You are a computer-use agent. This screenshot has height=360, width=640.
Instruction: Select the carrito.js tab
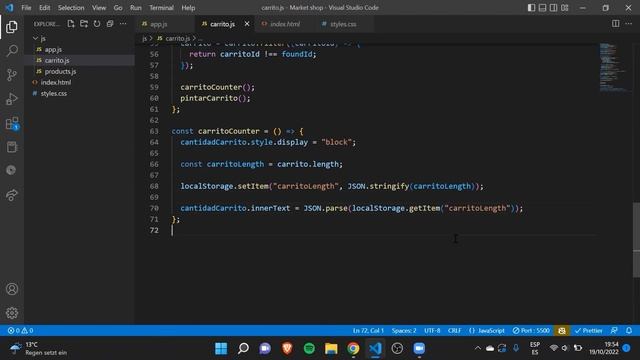(222, 24)
